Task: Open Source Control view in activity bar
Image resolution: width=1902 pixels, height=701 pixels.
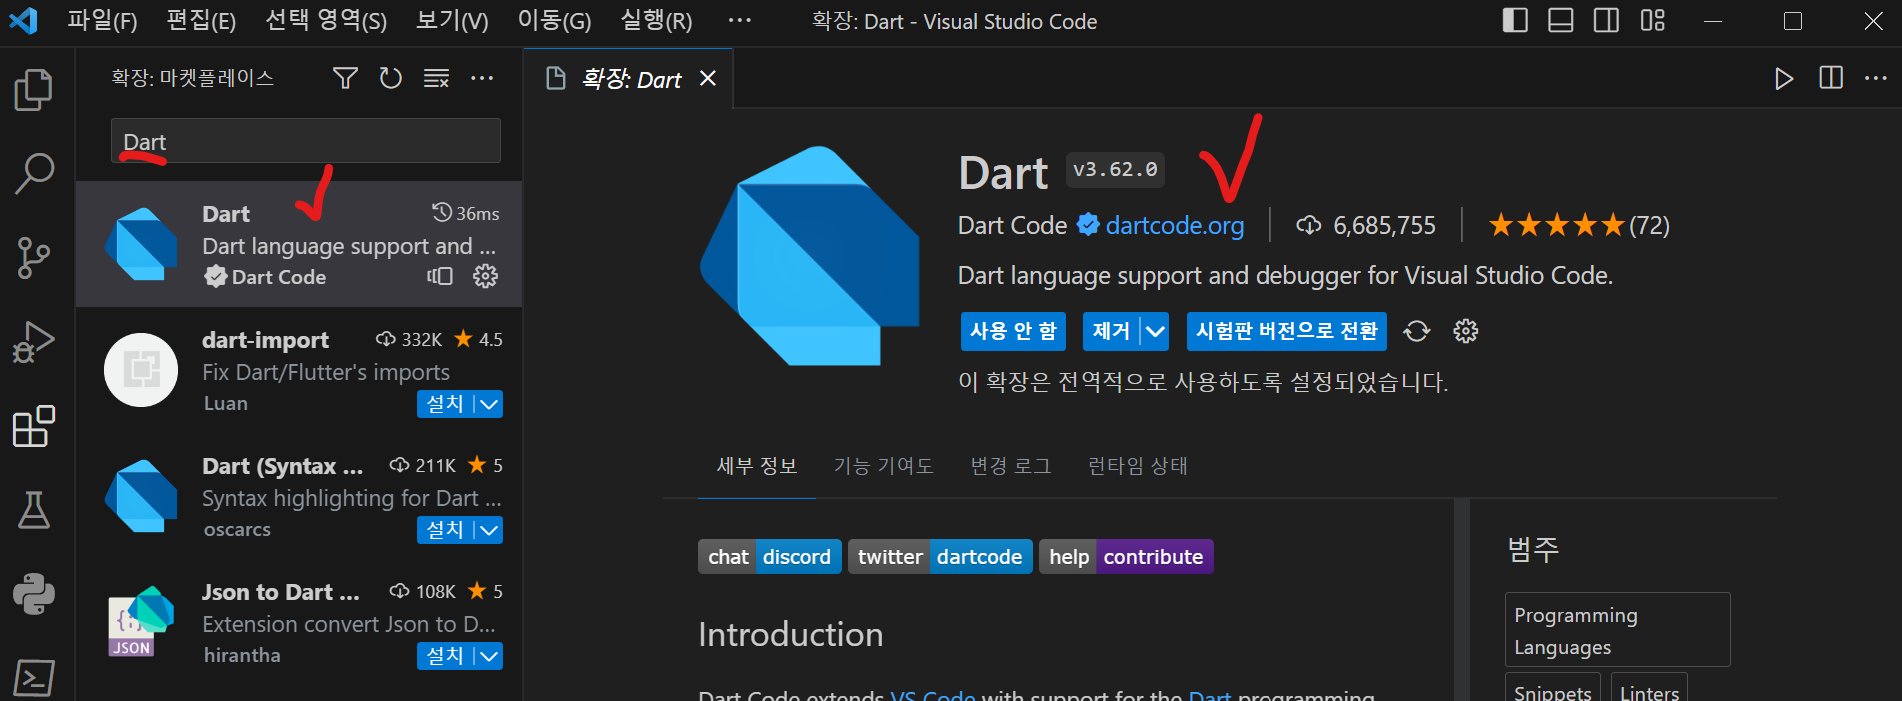Action: point(34,258)
